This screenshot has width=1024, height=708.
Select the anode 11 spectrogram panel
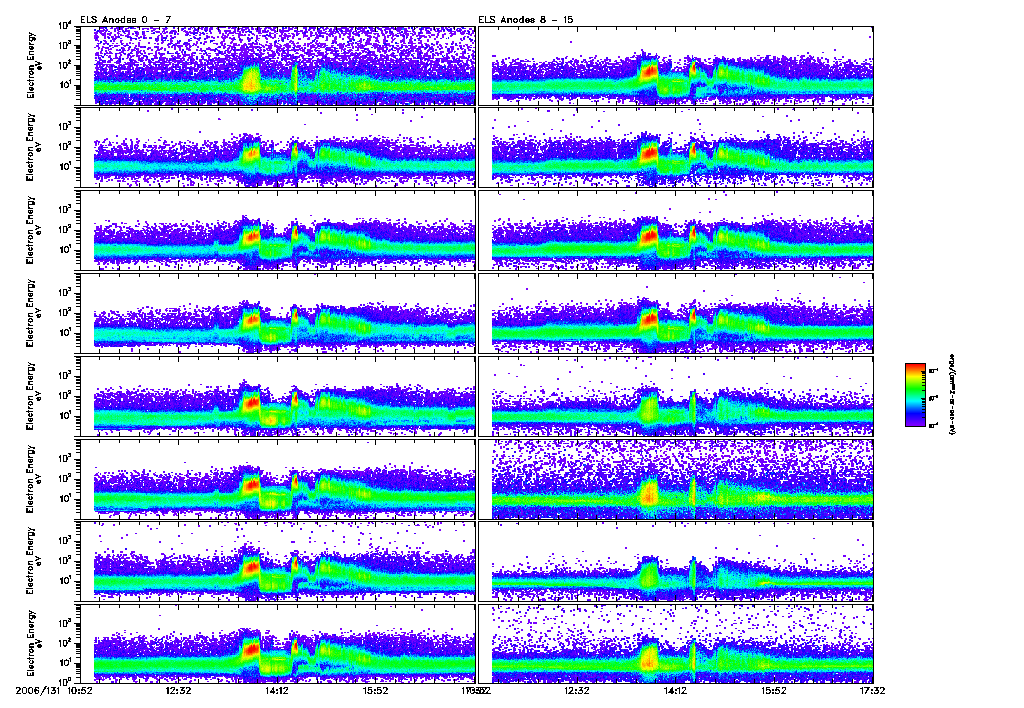tap(676, 314)
